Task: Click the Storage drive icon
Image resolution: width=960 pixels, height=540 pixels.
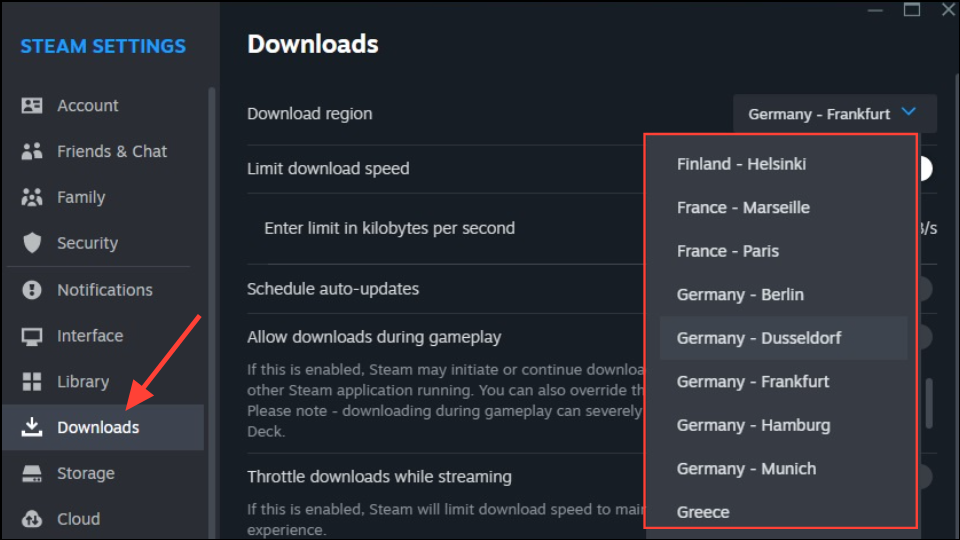Action: pyautogui.click(x=32, y=473)
